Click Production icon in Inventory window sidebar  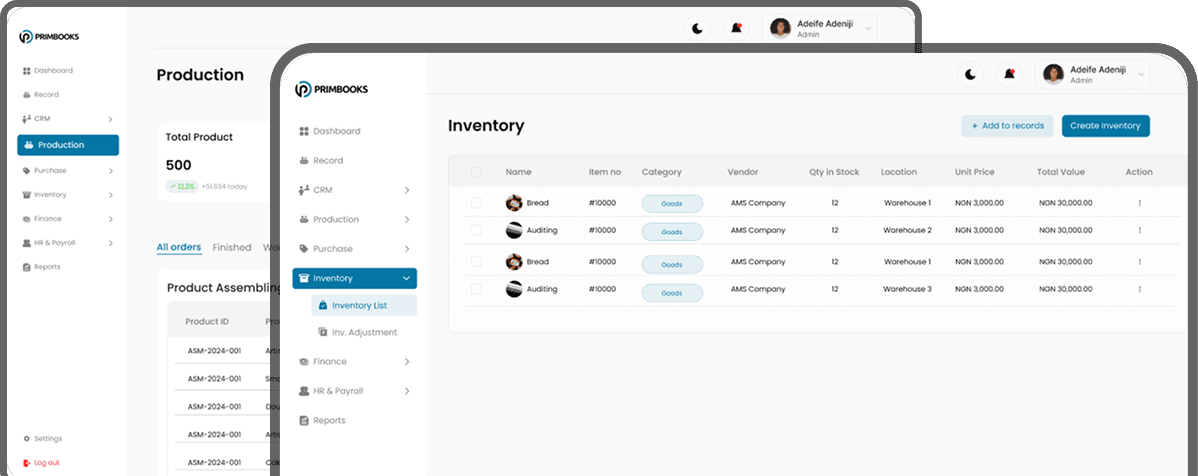click(303, 219)
